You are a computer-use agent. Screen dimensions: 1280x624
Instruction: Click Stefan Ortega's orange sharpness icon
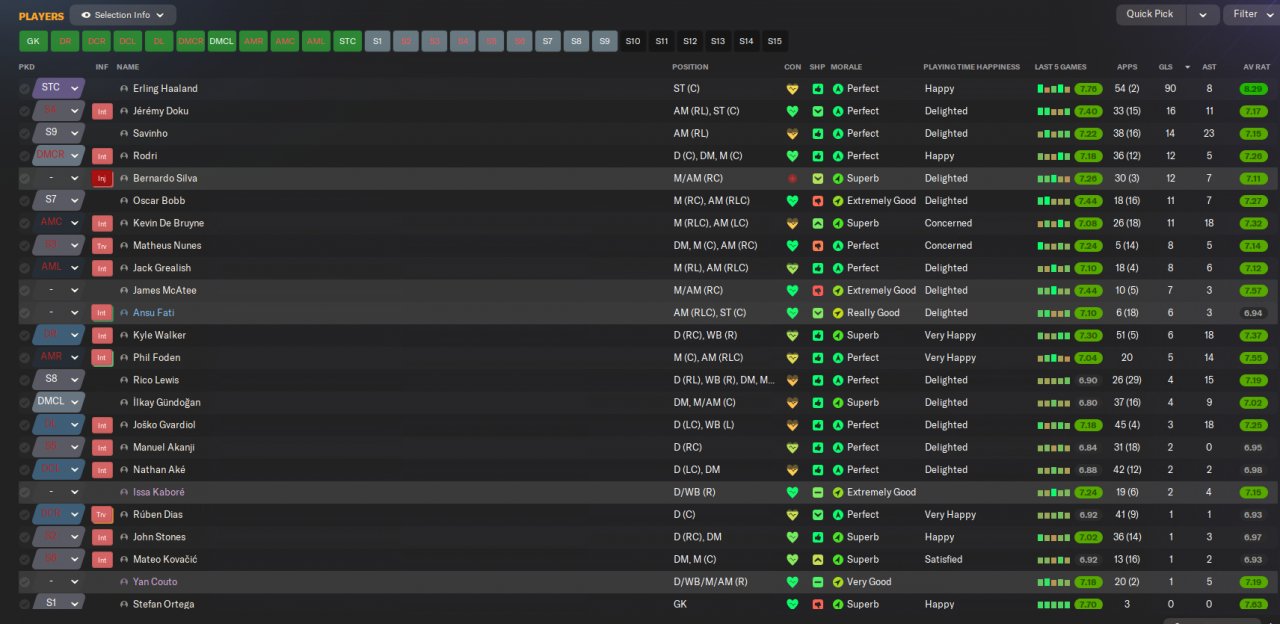[x=817, y=604]
